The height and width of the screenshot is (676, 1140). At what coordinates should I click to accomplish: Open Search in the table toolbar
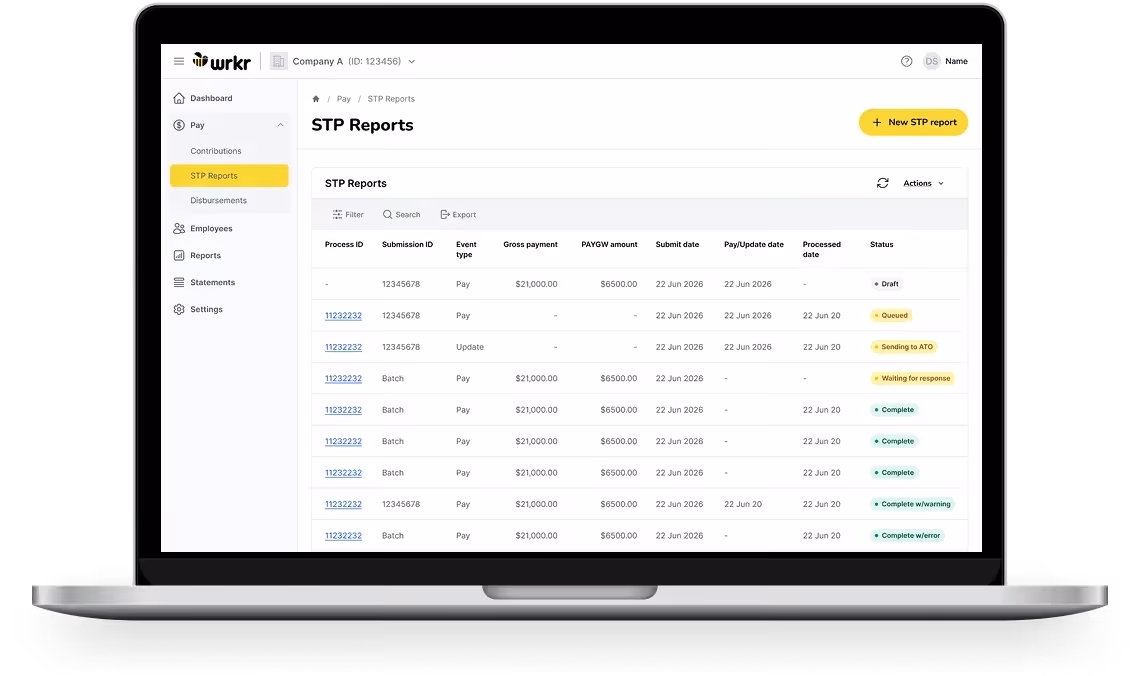[x=401, y=214]
